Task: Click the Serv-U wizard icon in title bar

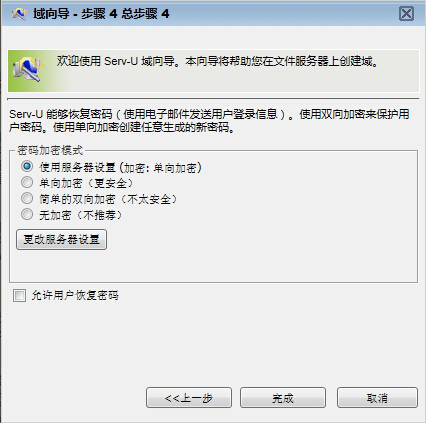Action: (x=19, y=14)
